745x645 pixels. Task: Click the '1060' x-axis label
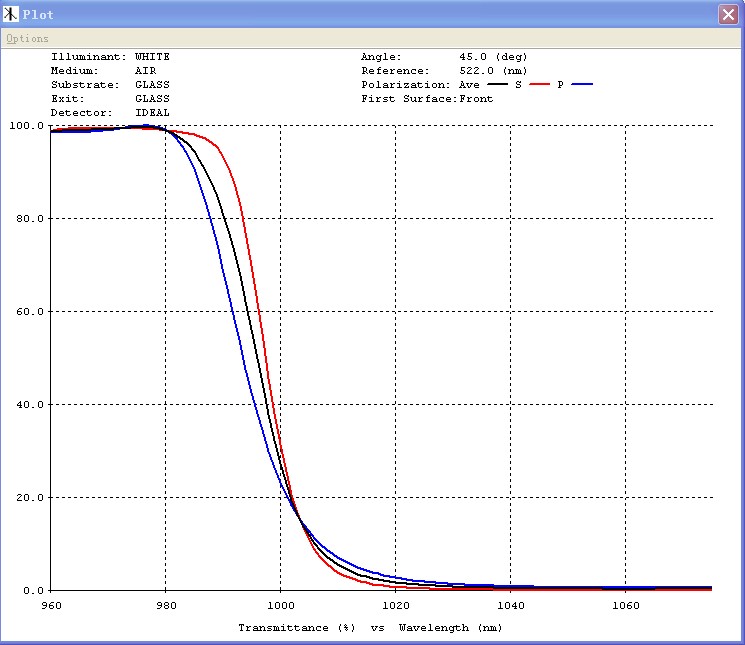pyautogui.click(x=626, y=606)
